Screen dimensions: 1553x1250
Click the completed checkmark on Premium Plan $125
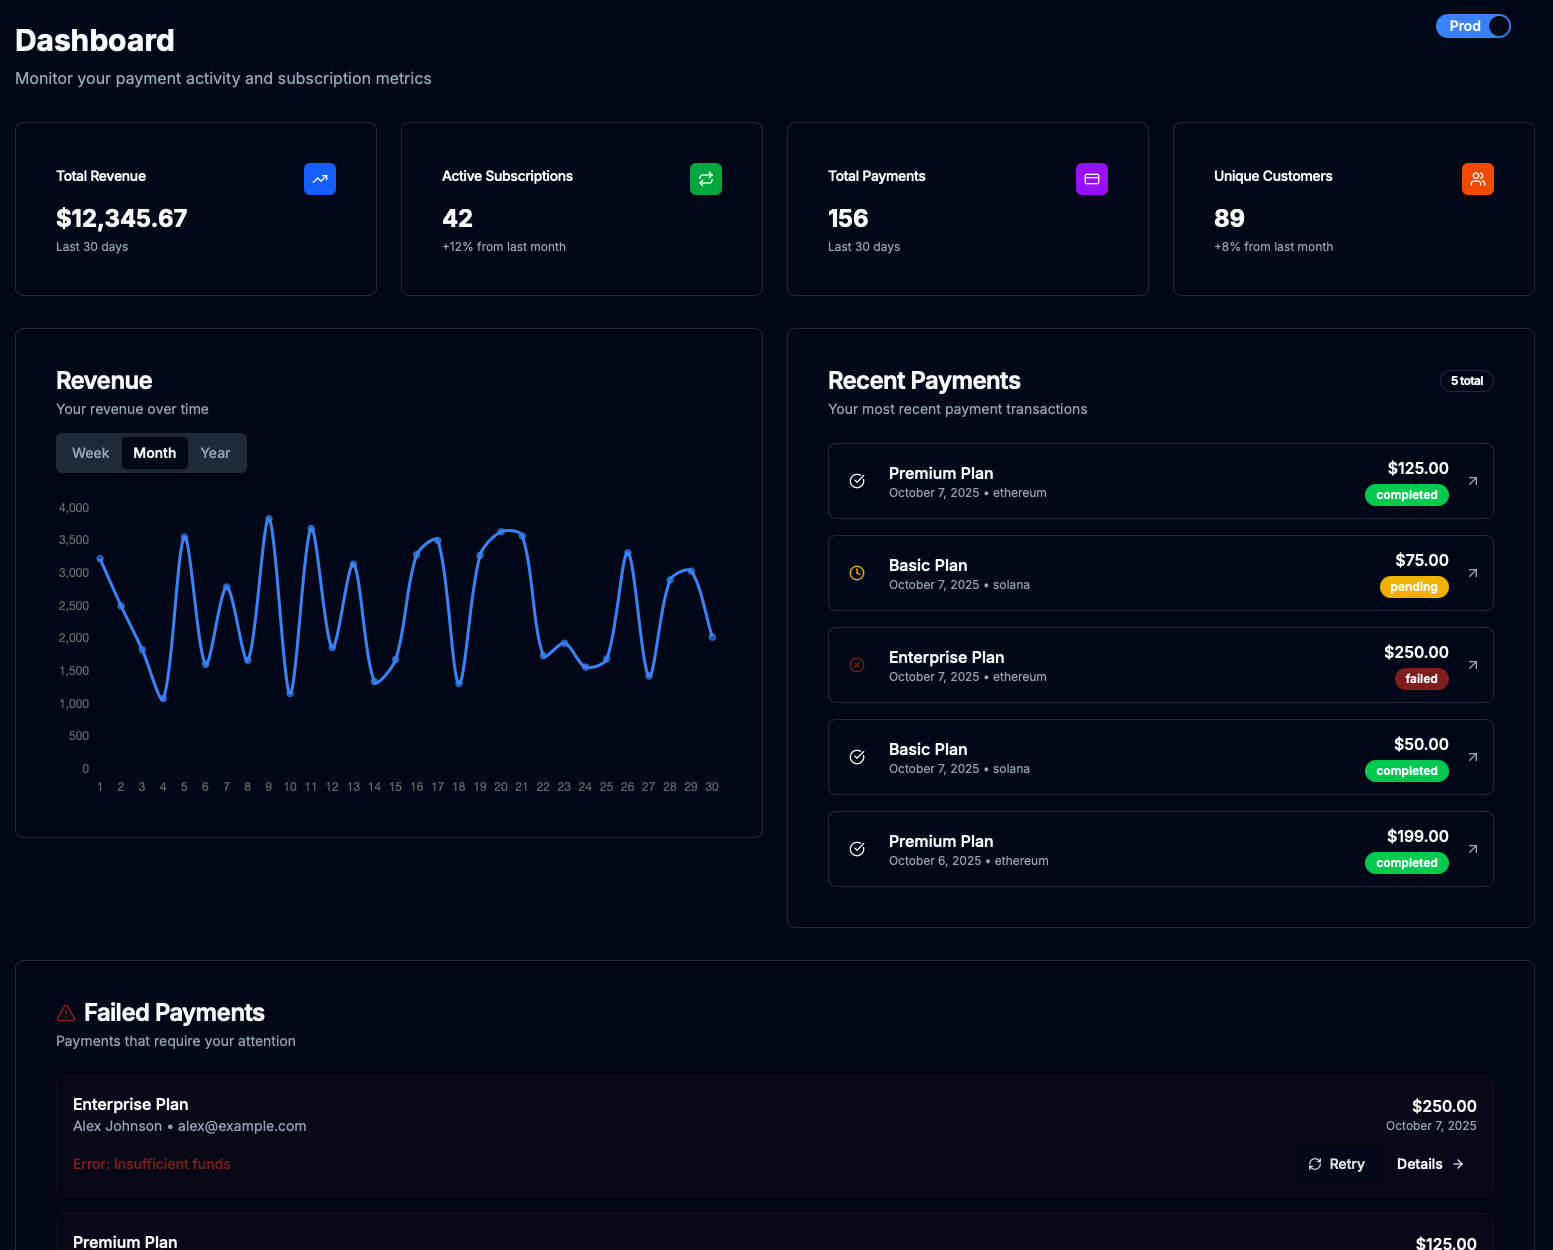point(857,481)
